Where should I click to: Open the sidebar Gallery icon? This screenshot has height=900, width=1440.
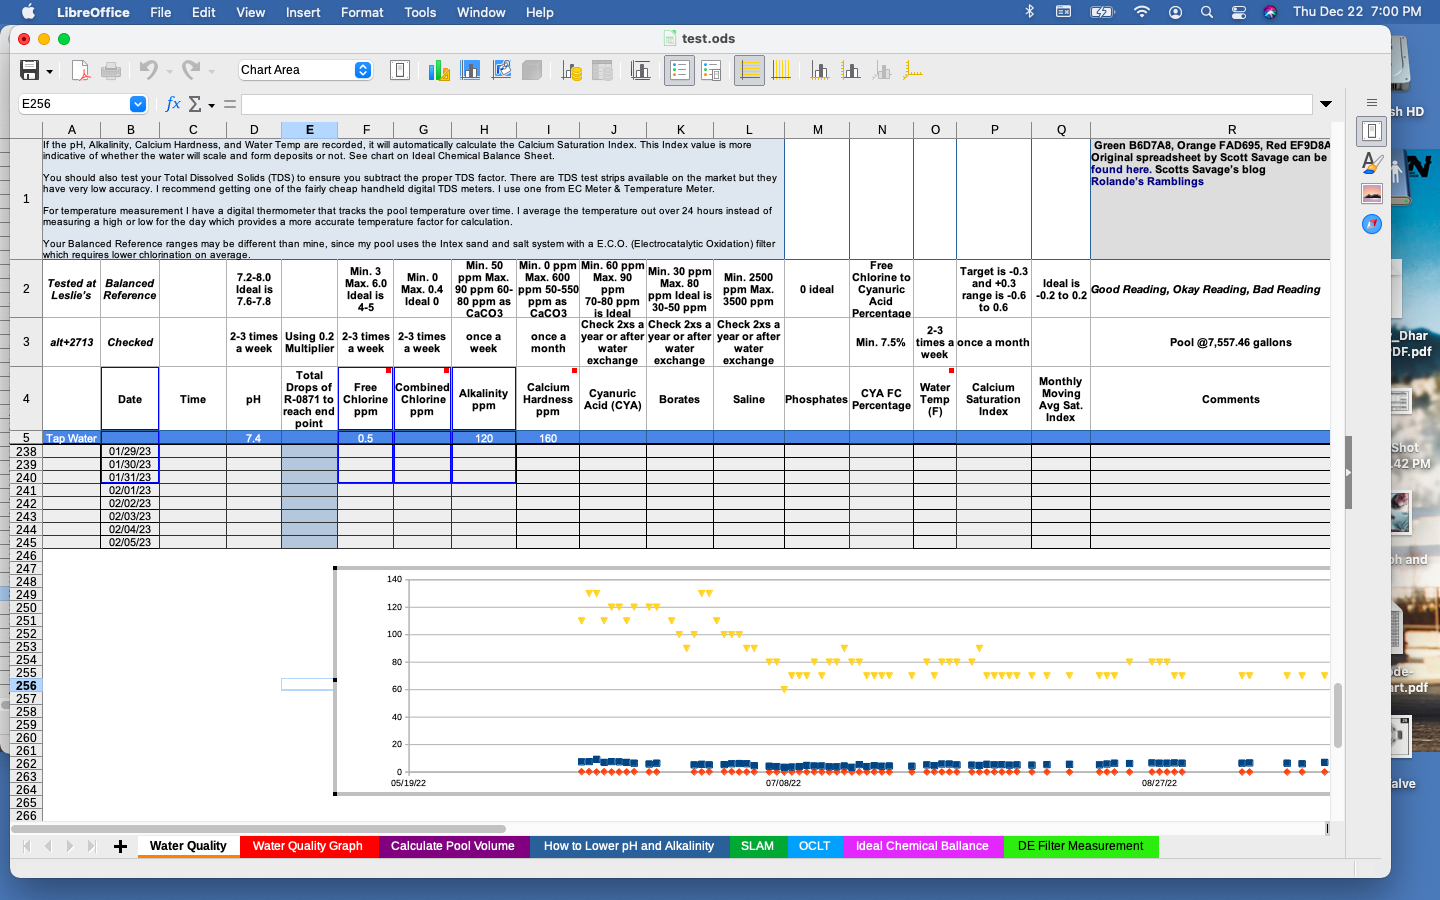click(1372, 193)
